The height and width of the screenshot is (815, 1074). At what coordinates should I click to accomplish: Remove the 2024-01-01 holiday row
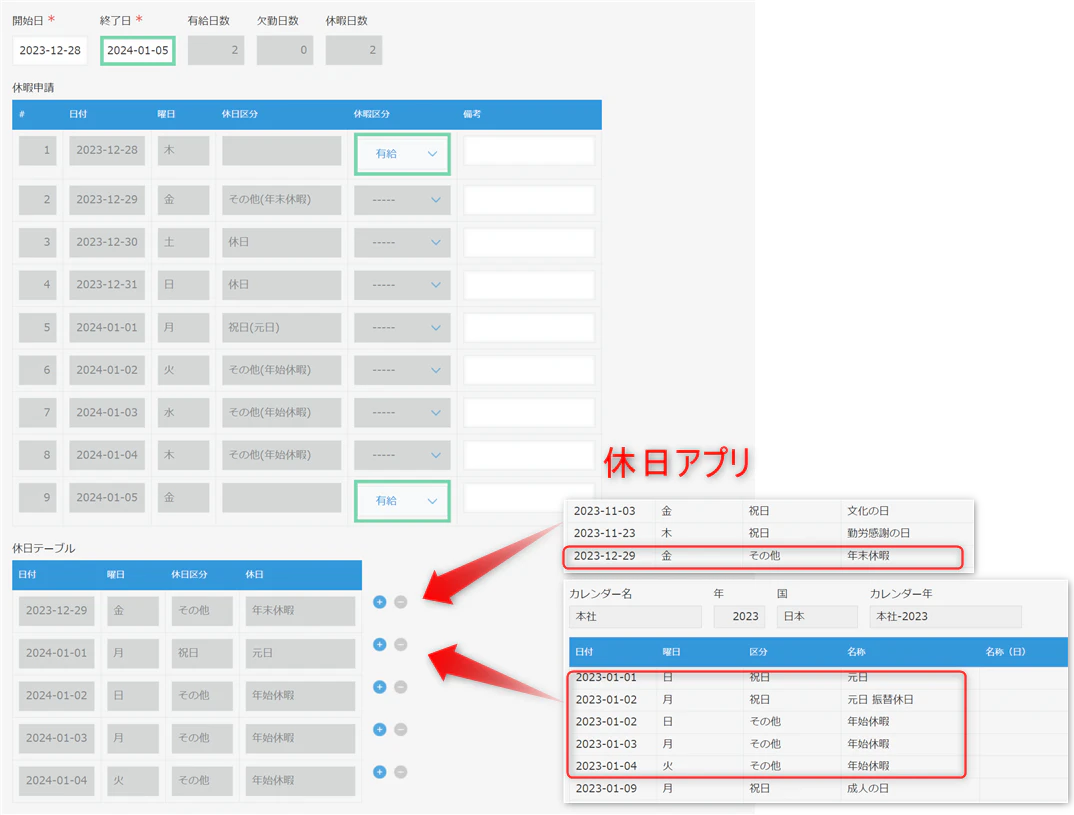pos(401,644)
